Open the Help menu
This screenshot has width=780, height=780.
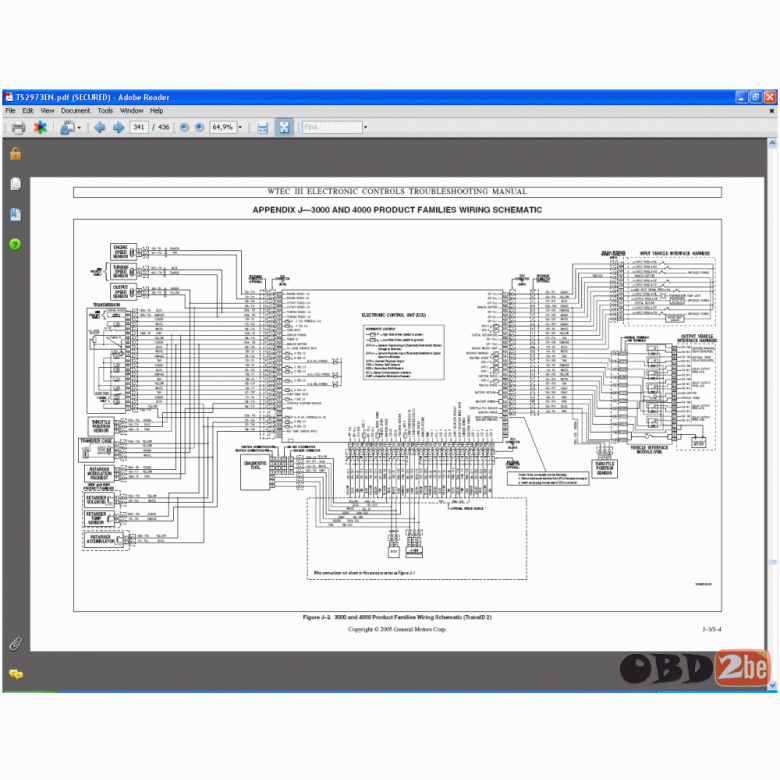point(157,111)
